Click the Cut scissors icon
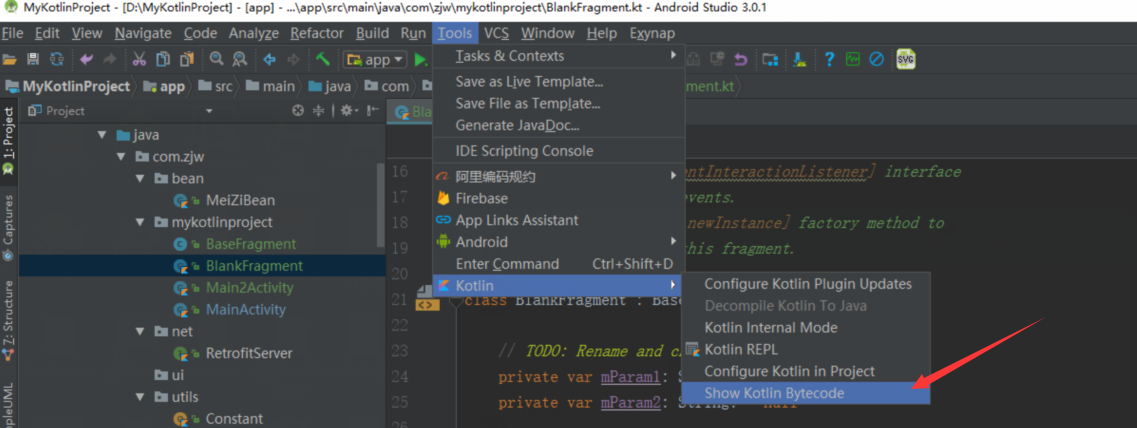The image size is (1137, 428). click(139, 60)
